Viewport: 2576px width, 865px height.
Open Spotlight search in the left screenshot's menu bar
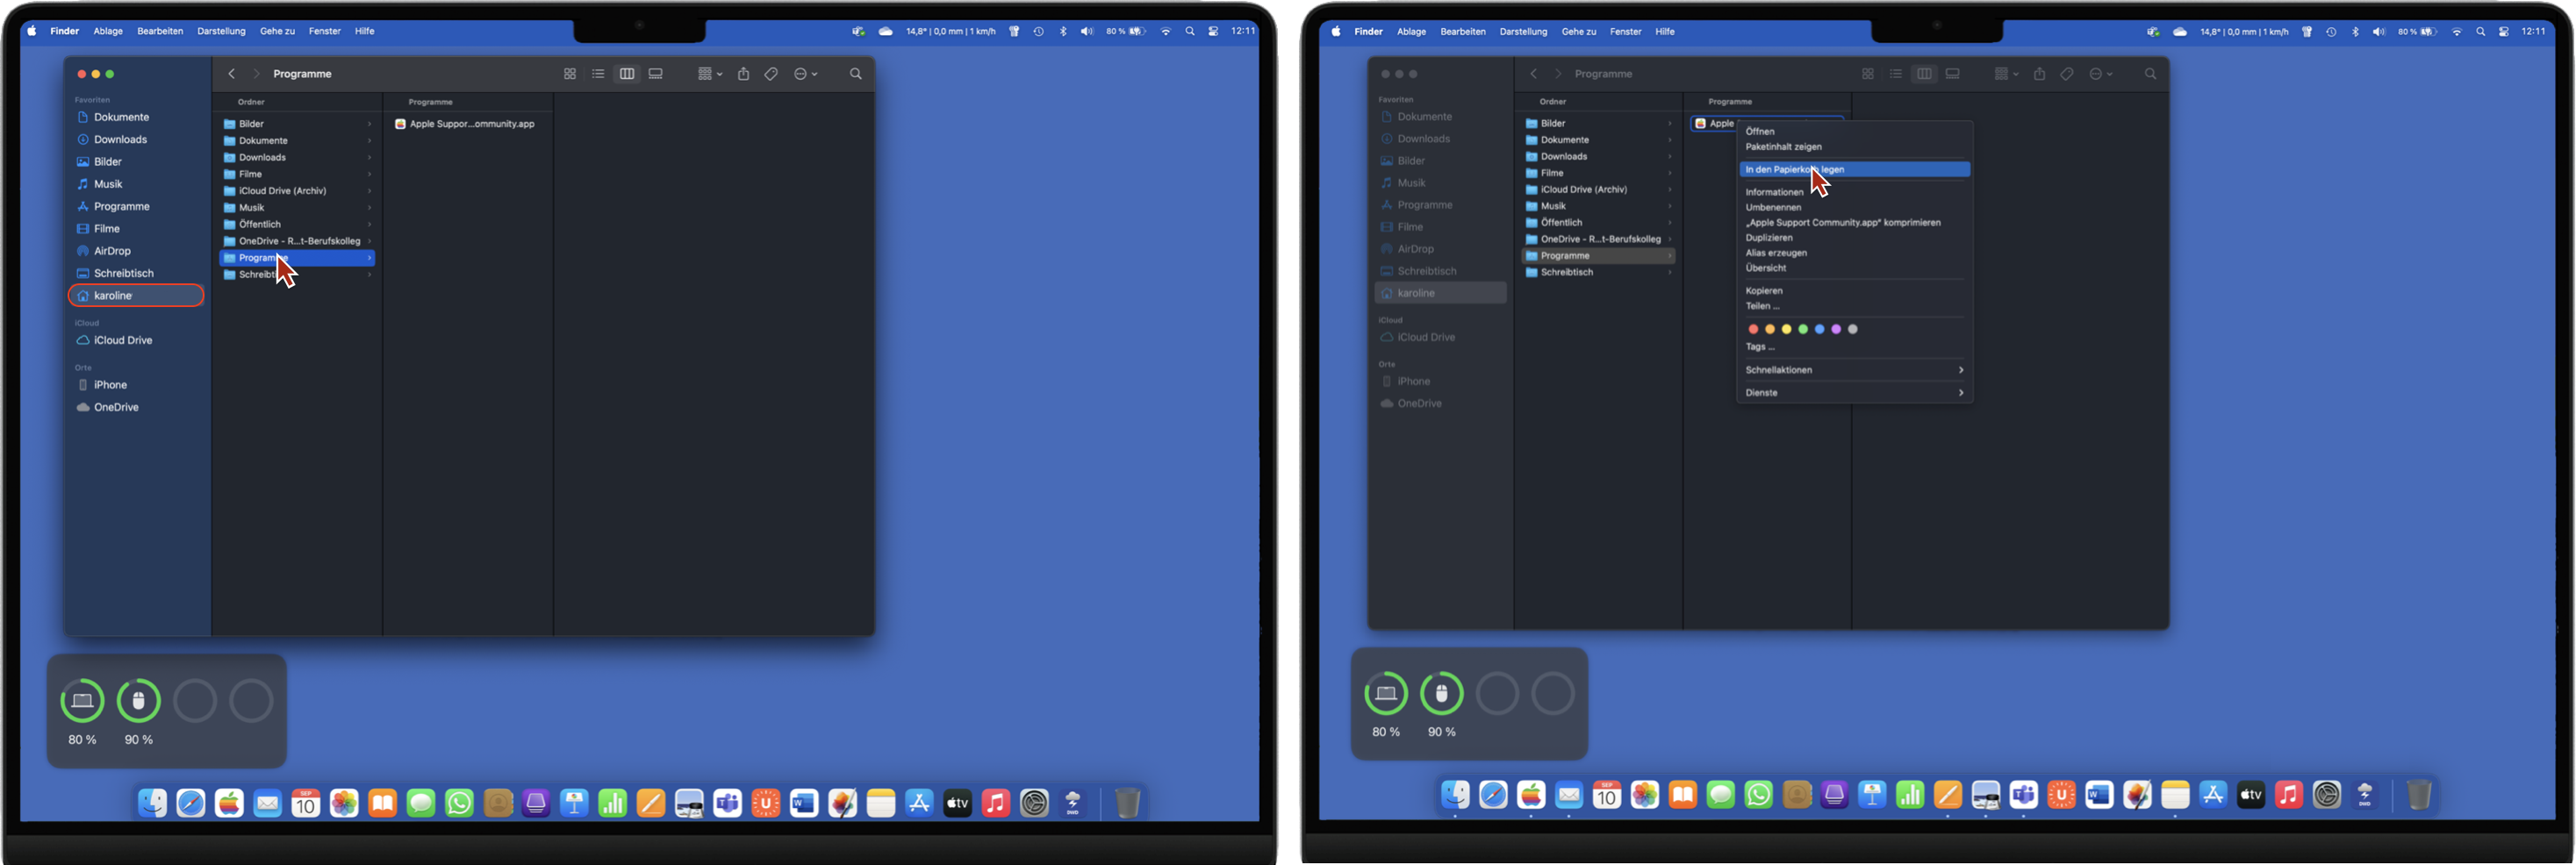1190,31
